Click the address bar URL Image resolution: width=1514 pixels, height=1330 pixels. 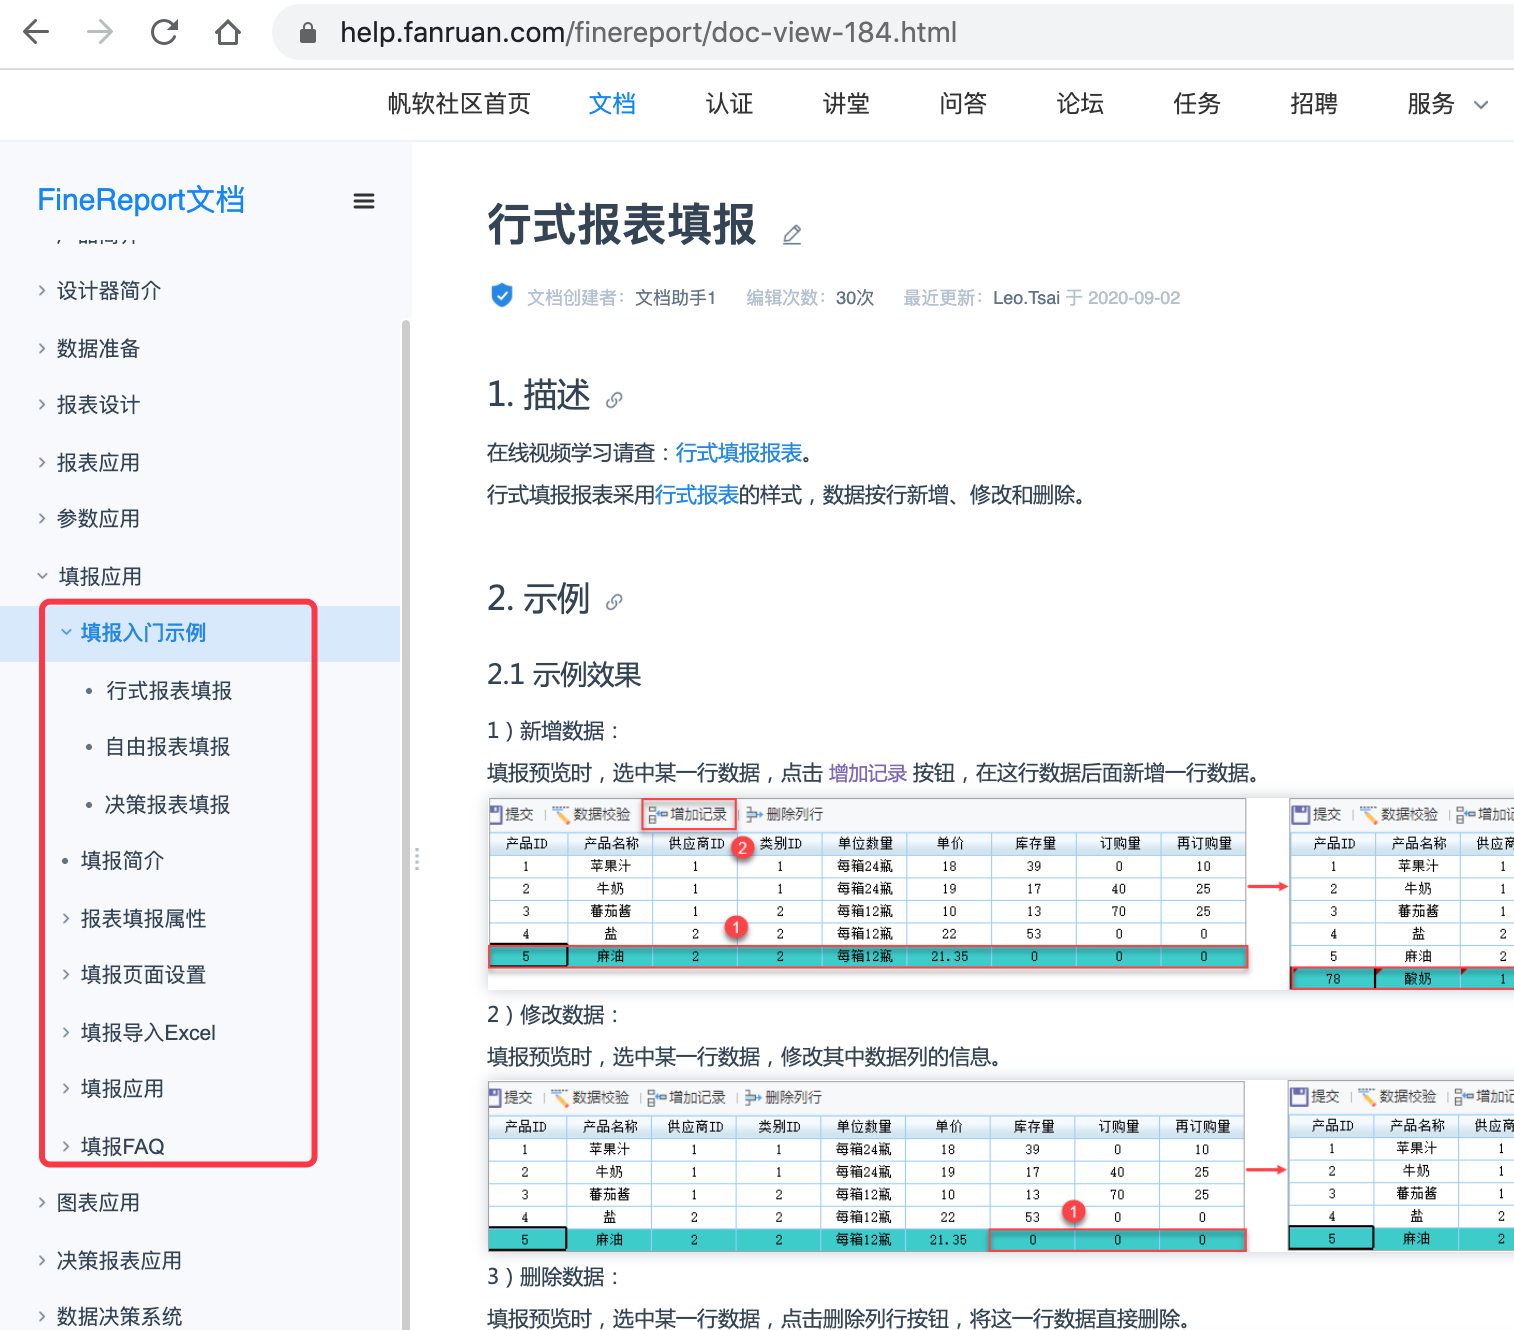point(648,33)
